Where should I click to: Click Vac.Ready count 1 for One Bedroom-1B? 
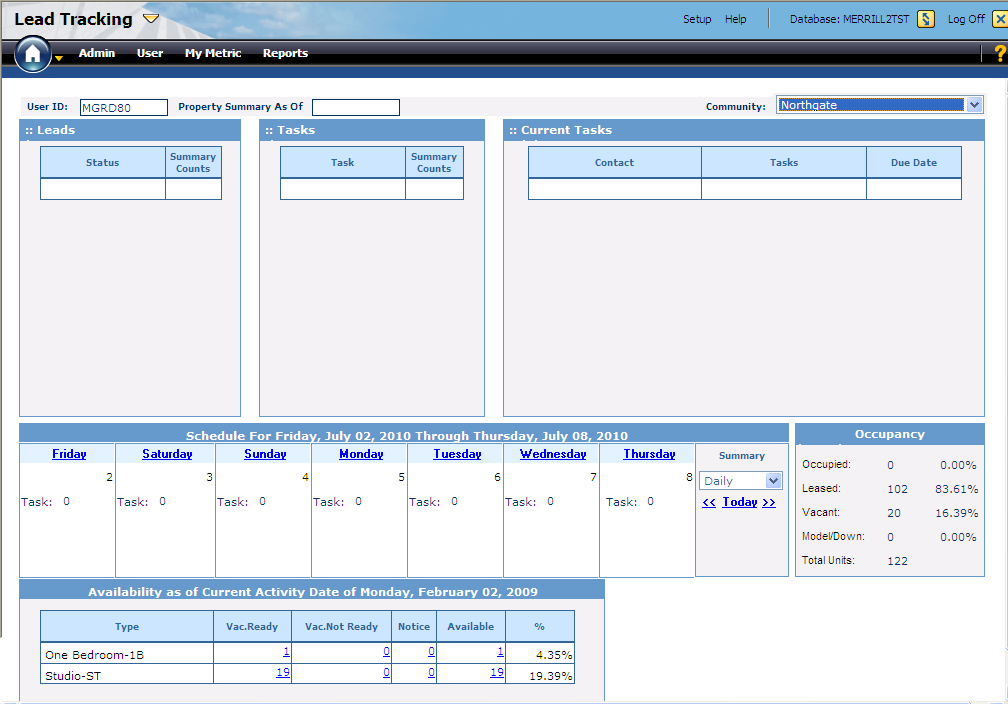click(x=286, y=652)
